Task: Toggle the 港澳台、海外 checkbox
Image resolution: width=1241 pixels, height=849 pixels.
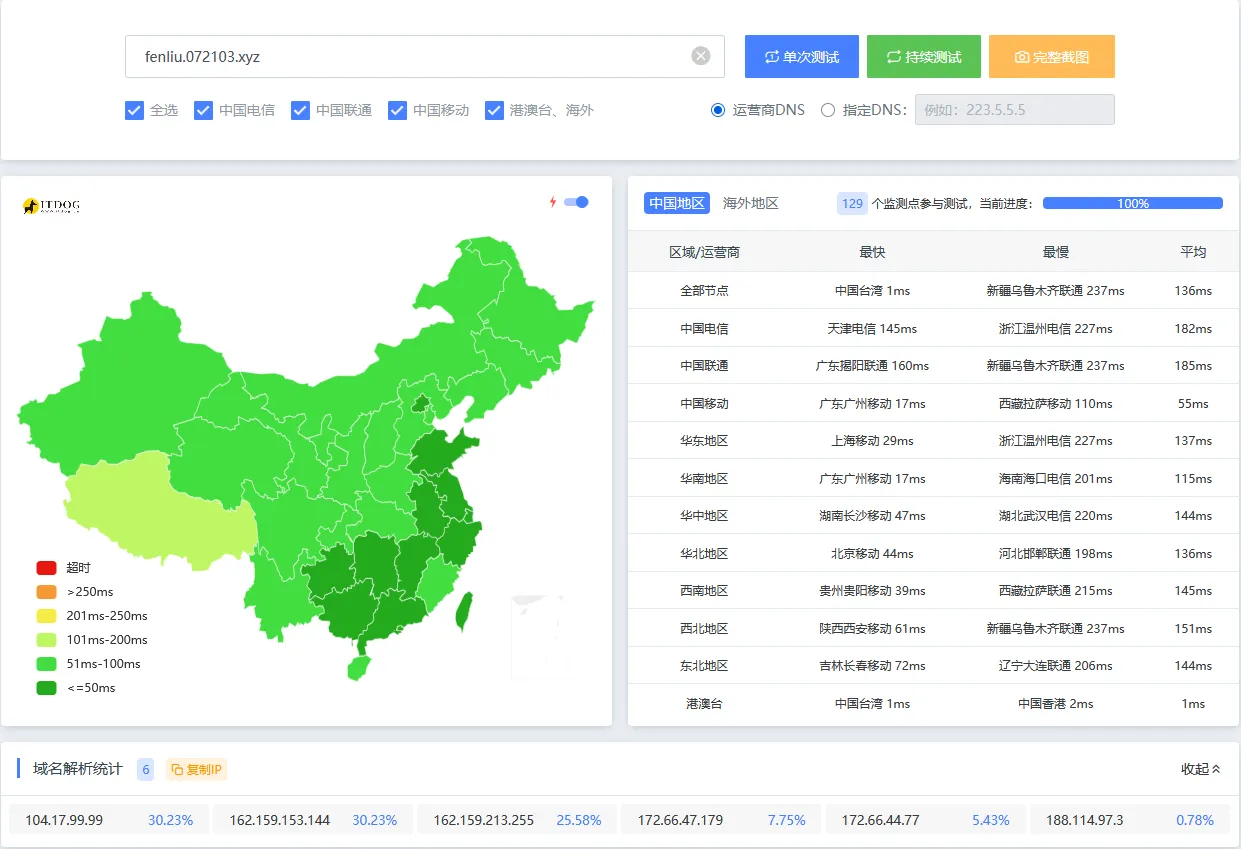Action: (494, 110)
